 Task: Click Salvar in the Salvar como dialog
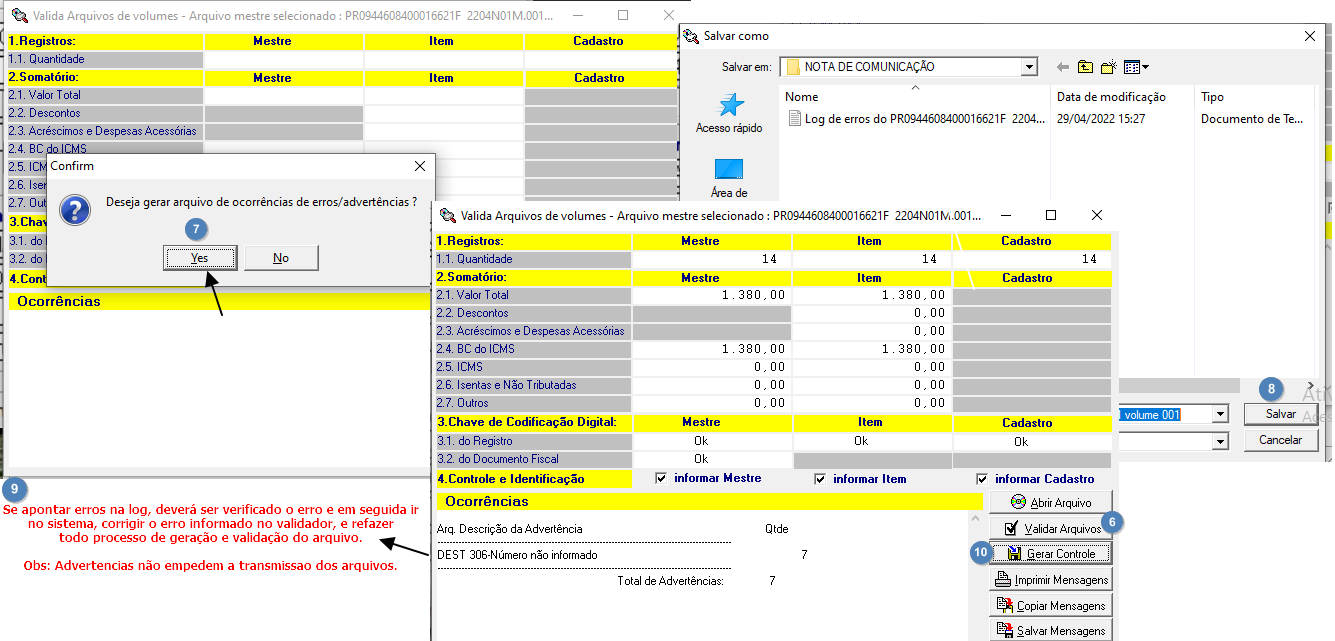(1281, 414)
